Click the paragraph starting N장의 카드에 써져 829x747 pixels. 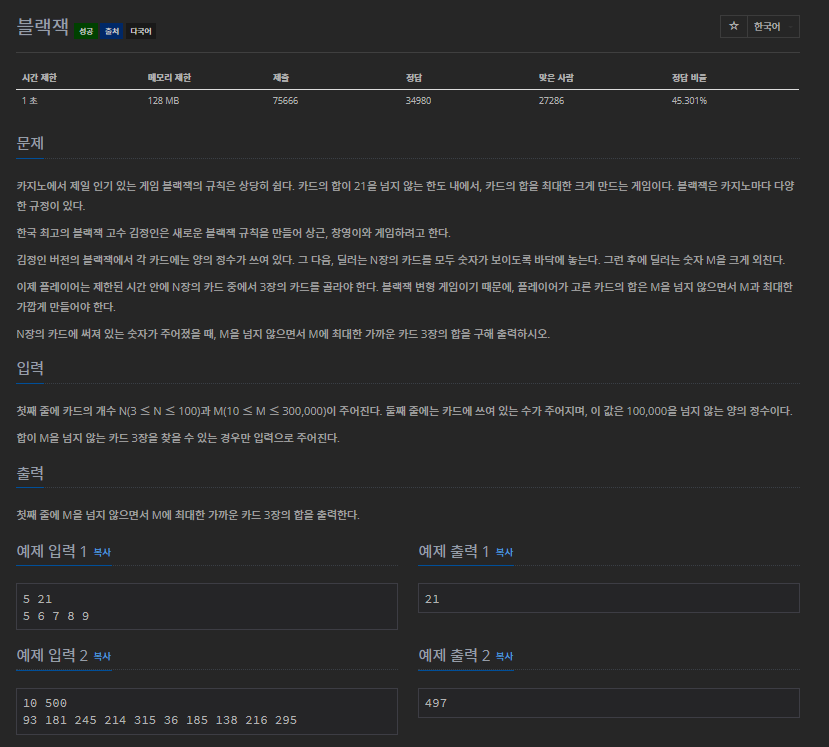click(x=283, y=334)
